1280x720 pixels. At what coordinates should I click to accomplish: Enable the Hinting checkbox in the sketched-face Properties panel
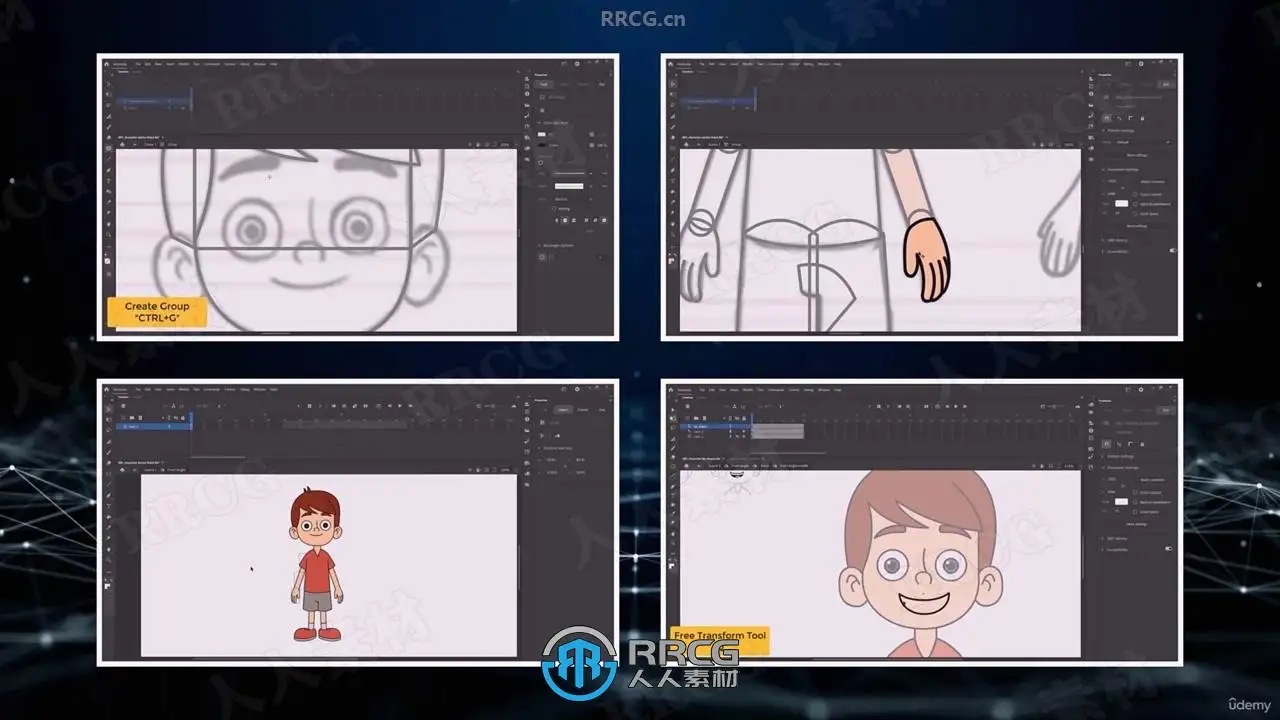click(554, 209)
